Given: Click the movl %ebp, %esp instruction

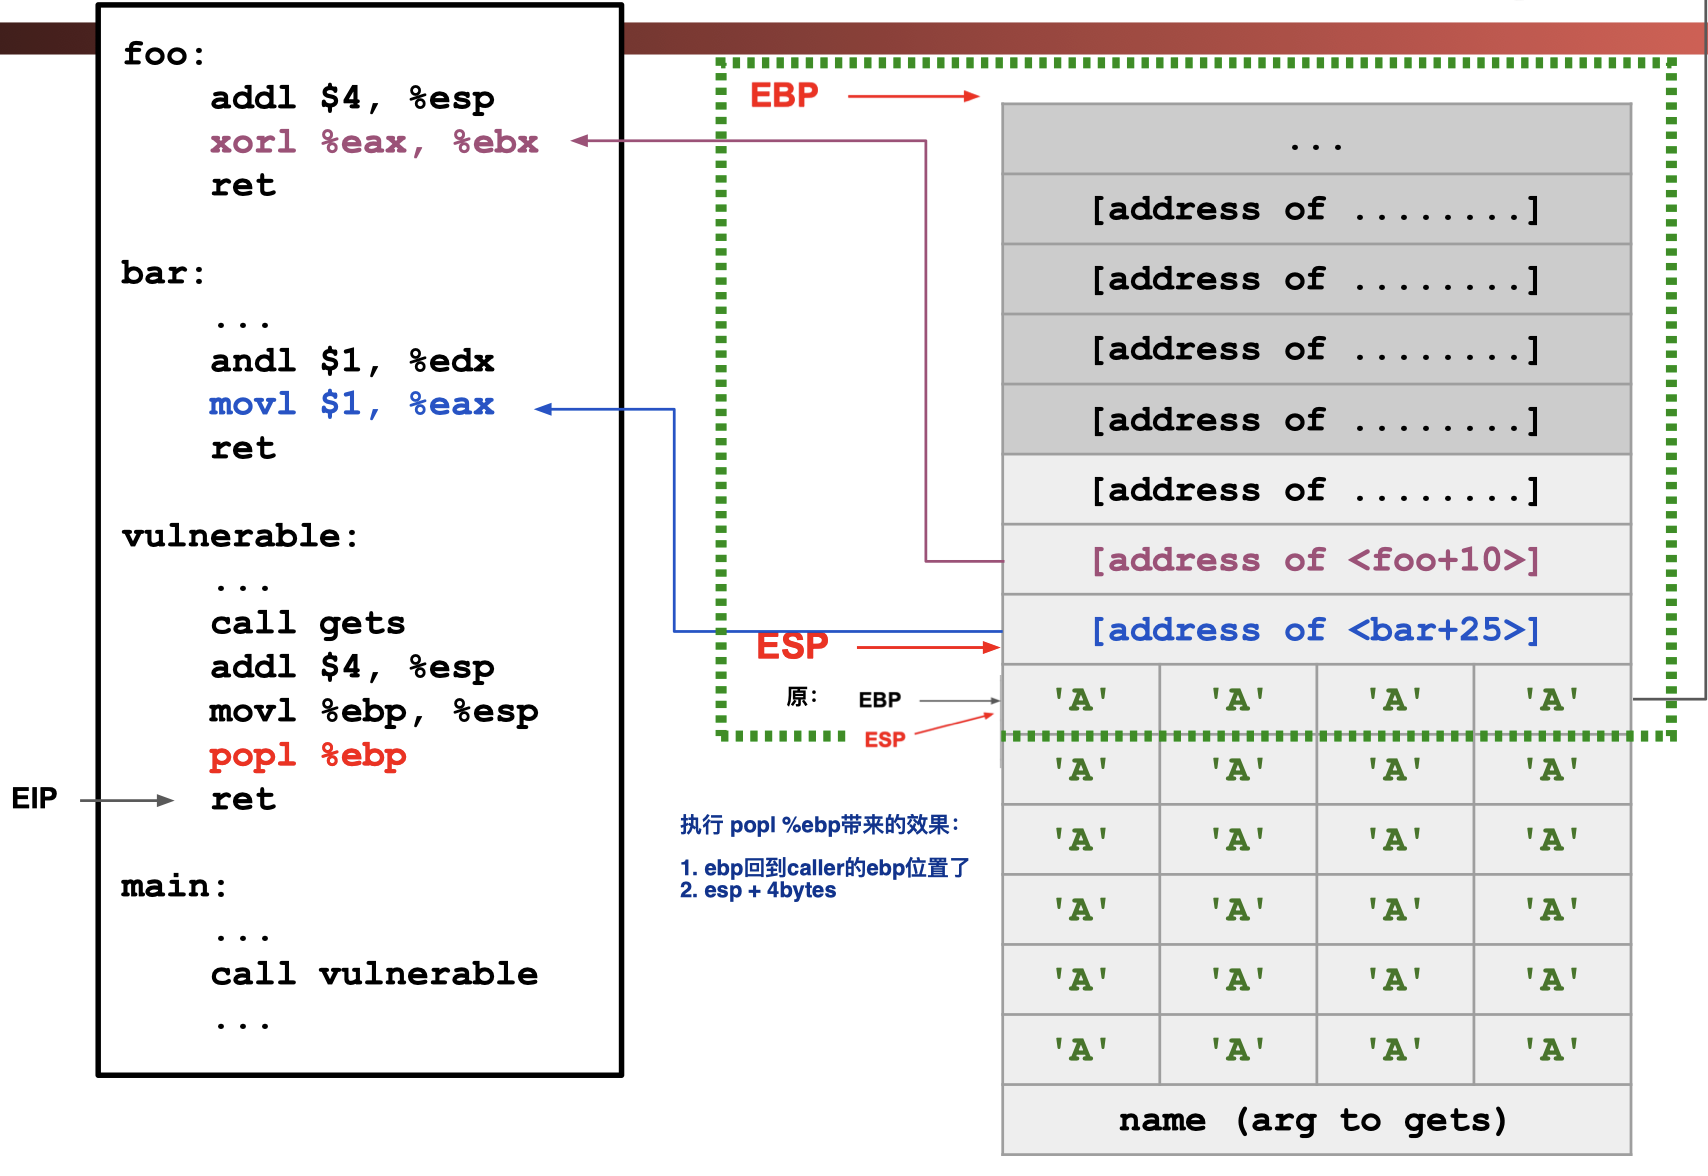Looking at the screenshot, I should pyautogui.click(x=374, y=711).
